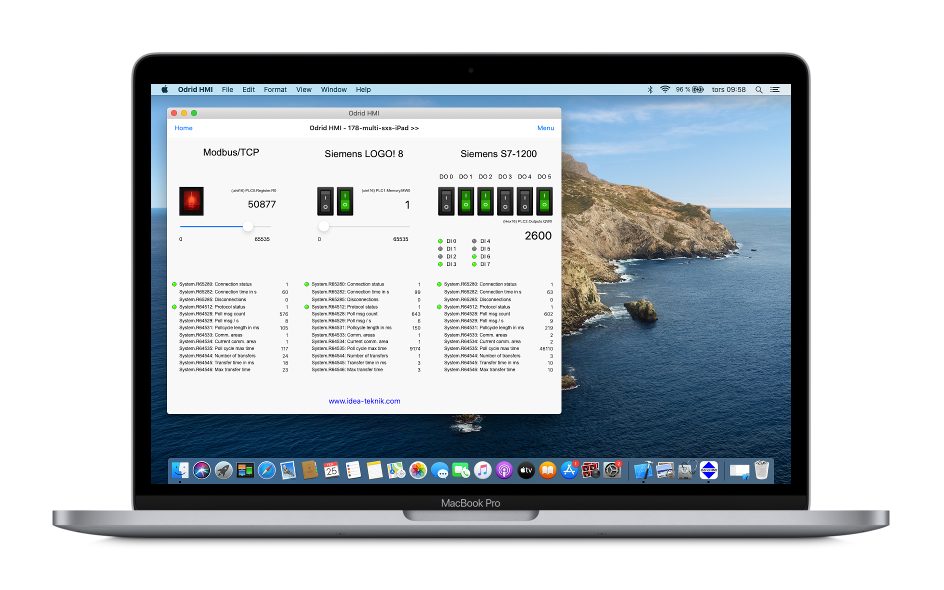This screenshot has height=590, width=944.
Task: Open Finder from the Dock
Action: [180, 470]
